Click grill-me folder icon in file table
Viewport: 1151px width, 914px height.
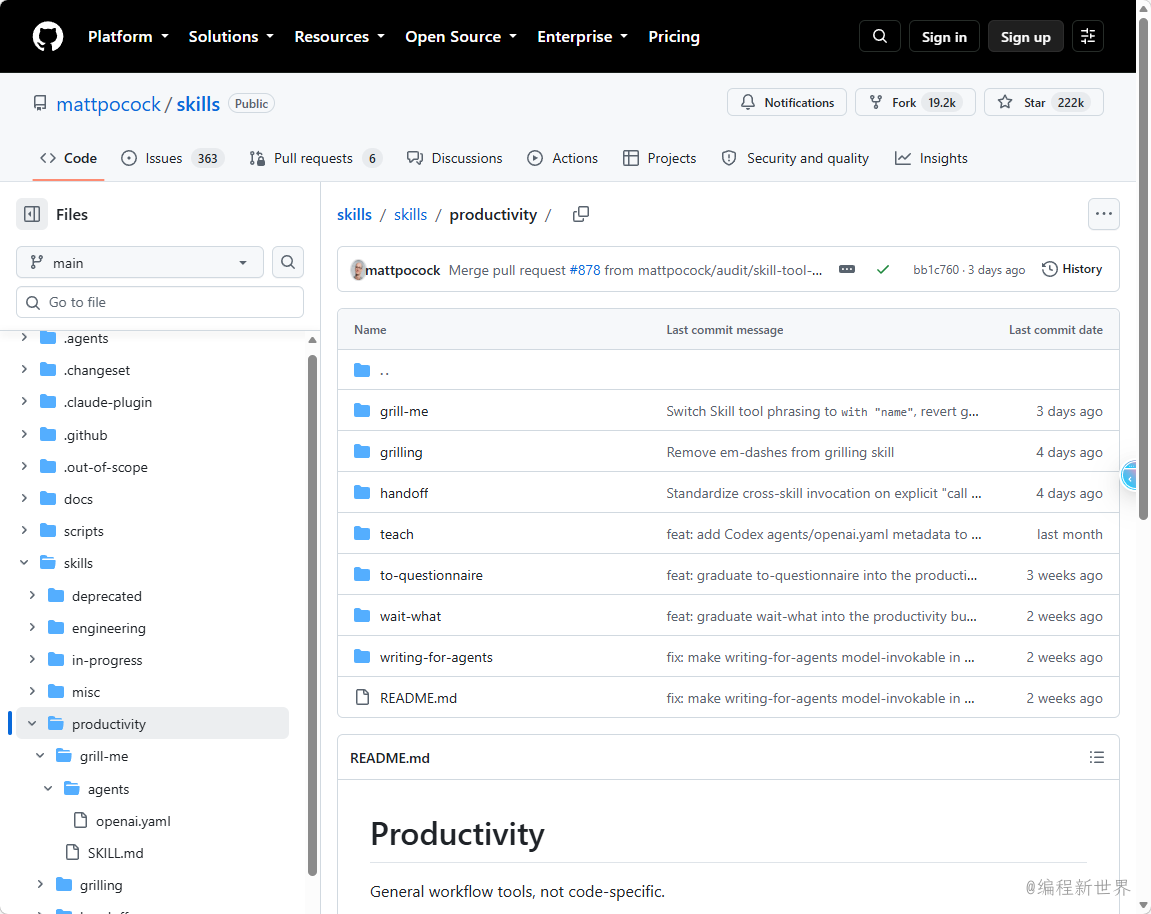point(362,410)
